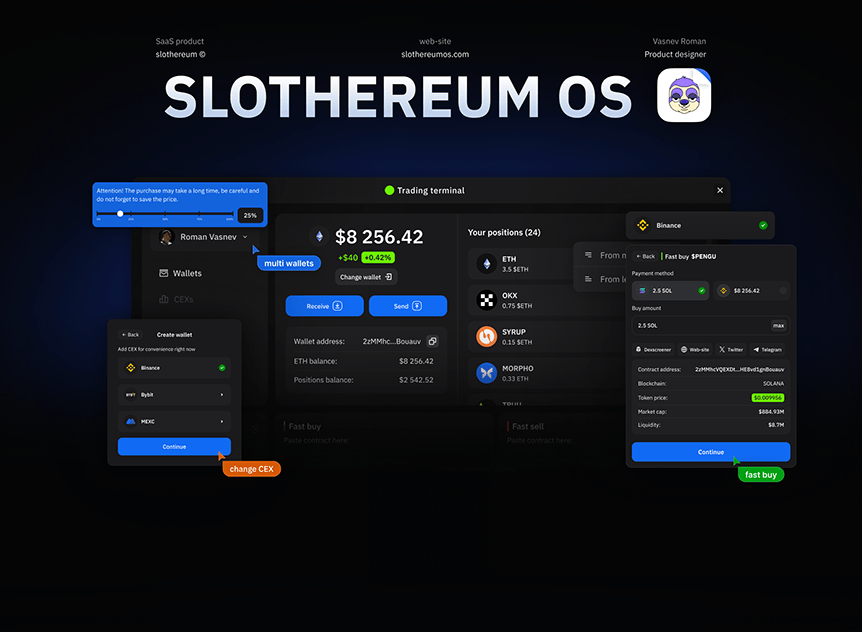The image size is (862, 632).
Task: Expand the Bybit row arrow
Action: (222, 395)
